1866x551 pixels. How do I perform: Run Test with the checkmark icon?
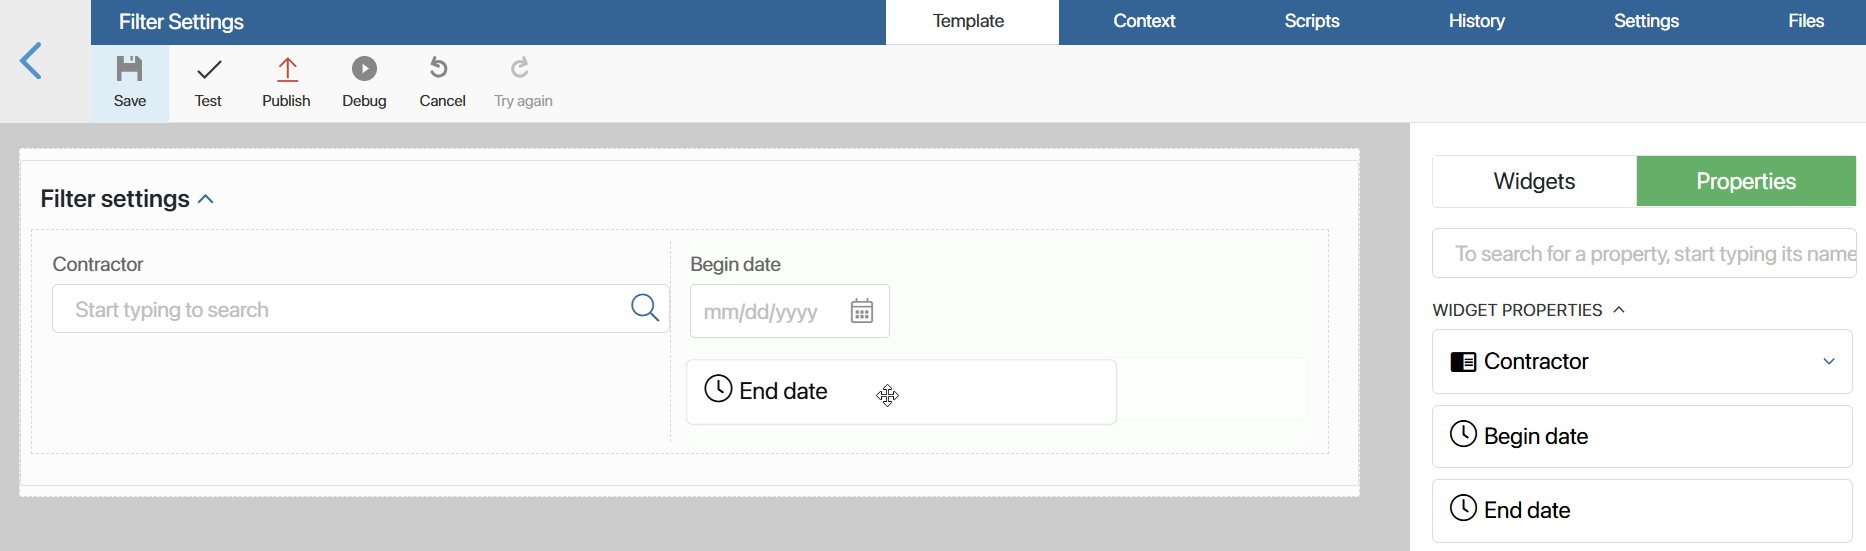[x=209, y=70]
